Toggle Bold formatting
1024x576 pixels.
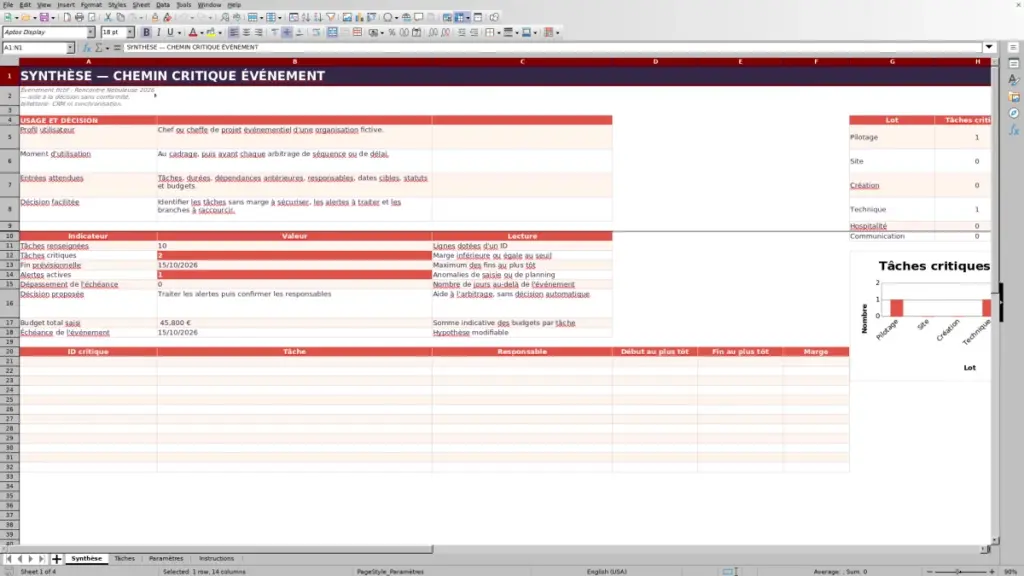146,33
